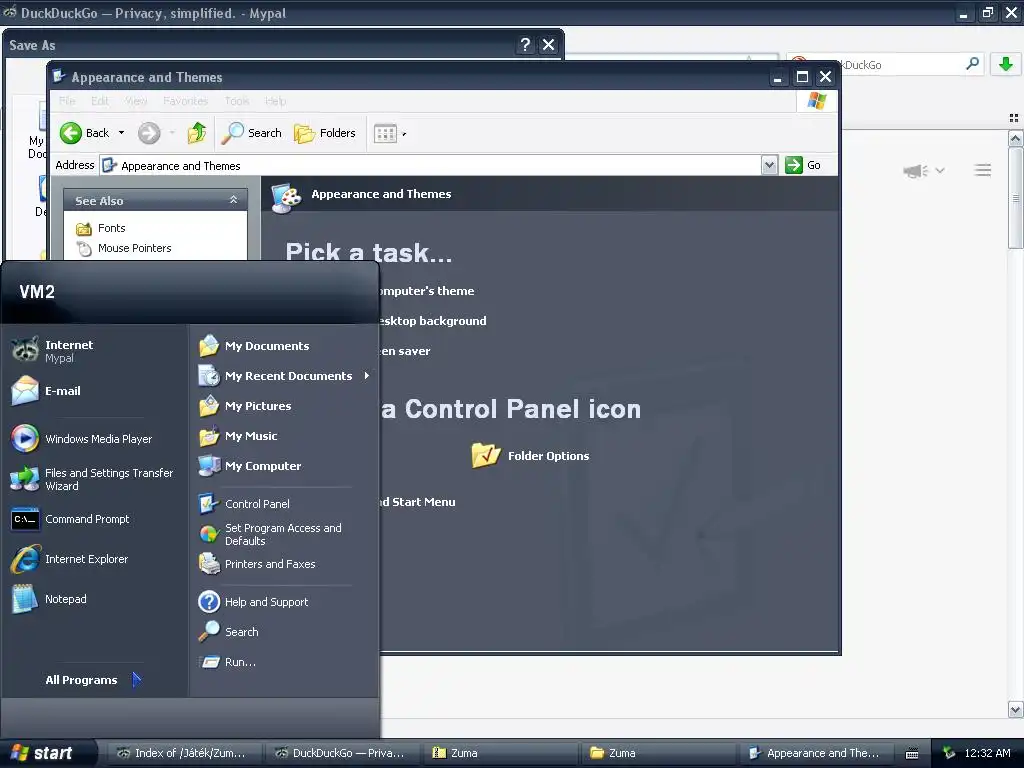The image size is (1024, 768).
Task: Toggle the Folders pane button
Action: pyautogui.click(x=325, y=133)
